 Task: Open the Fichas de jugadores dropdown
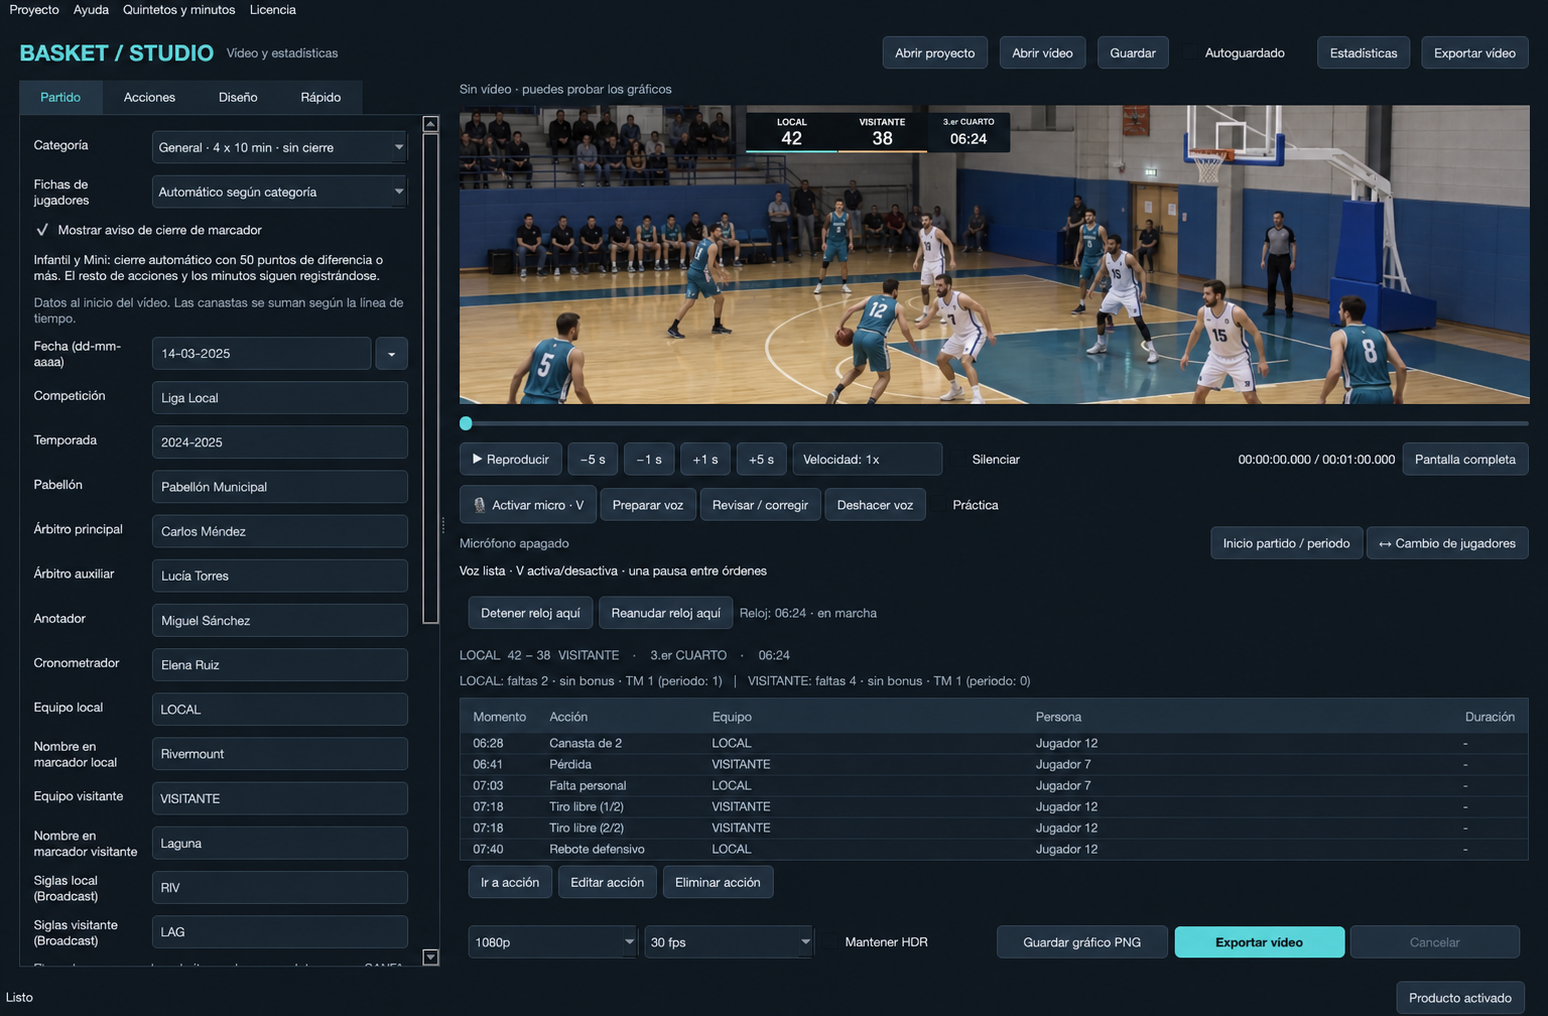click(x=279, y=192)
